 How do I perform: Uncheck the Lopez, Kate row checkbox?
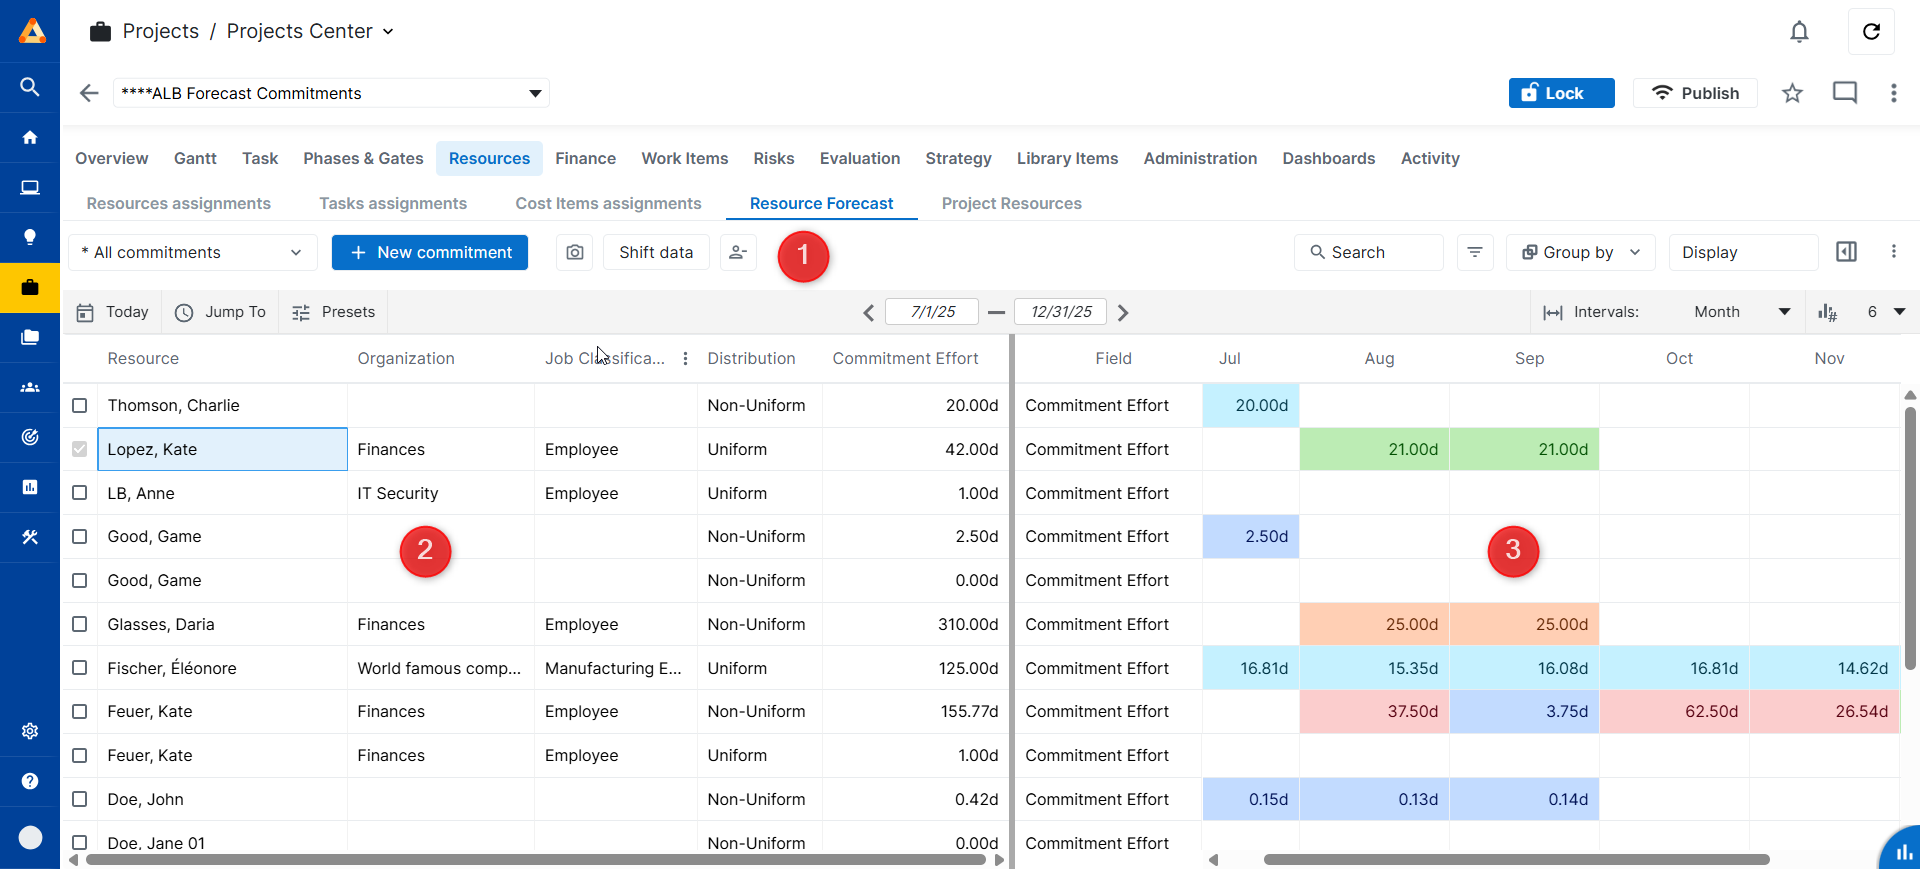coord(80,450)
